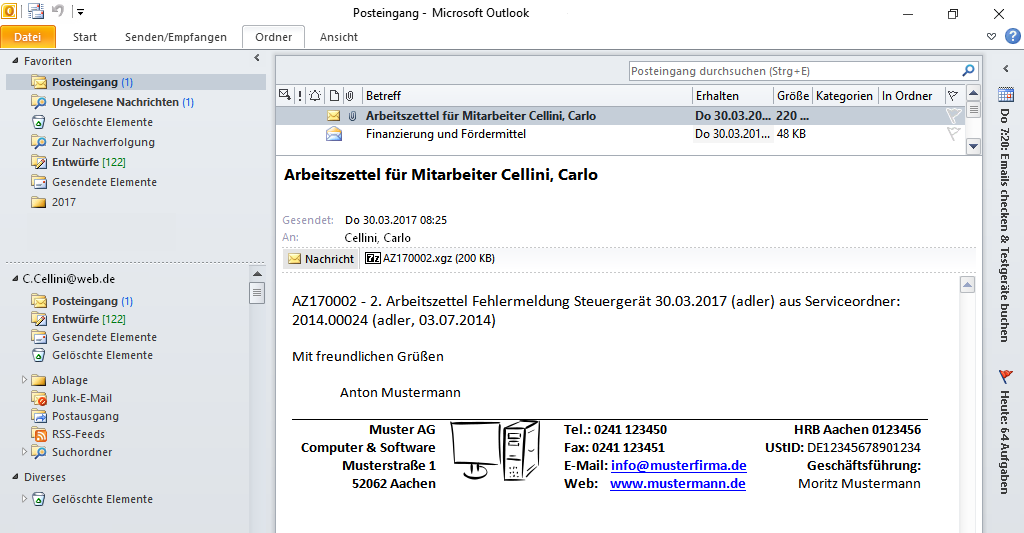Click the Posteingang durchsuchen search field

click(794, 71)
